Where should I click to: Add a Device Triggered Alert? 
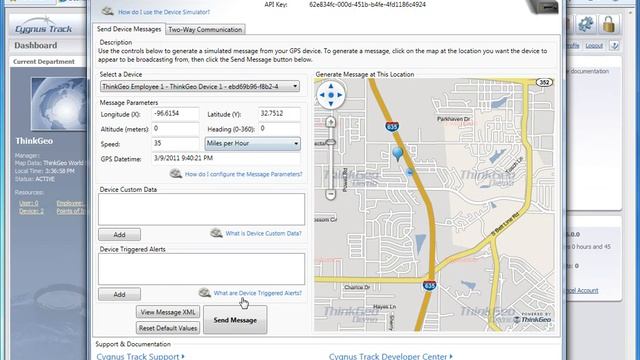tap(119, 294)
